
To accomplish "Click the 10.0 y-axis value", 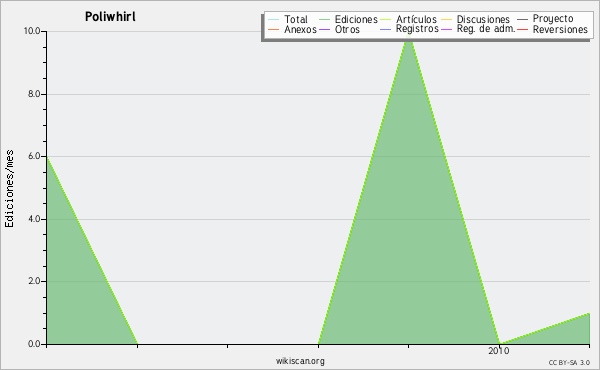I will tap(32, 31).
